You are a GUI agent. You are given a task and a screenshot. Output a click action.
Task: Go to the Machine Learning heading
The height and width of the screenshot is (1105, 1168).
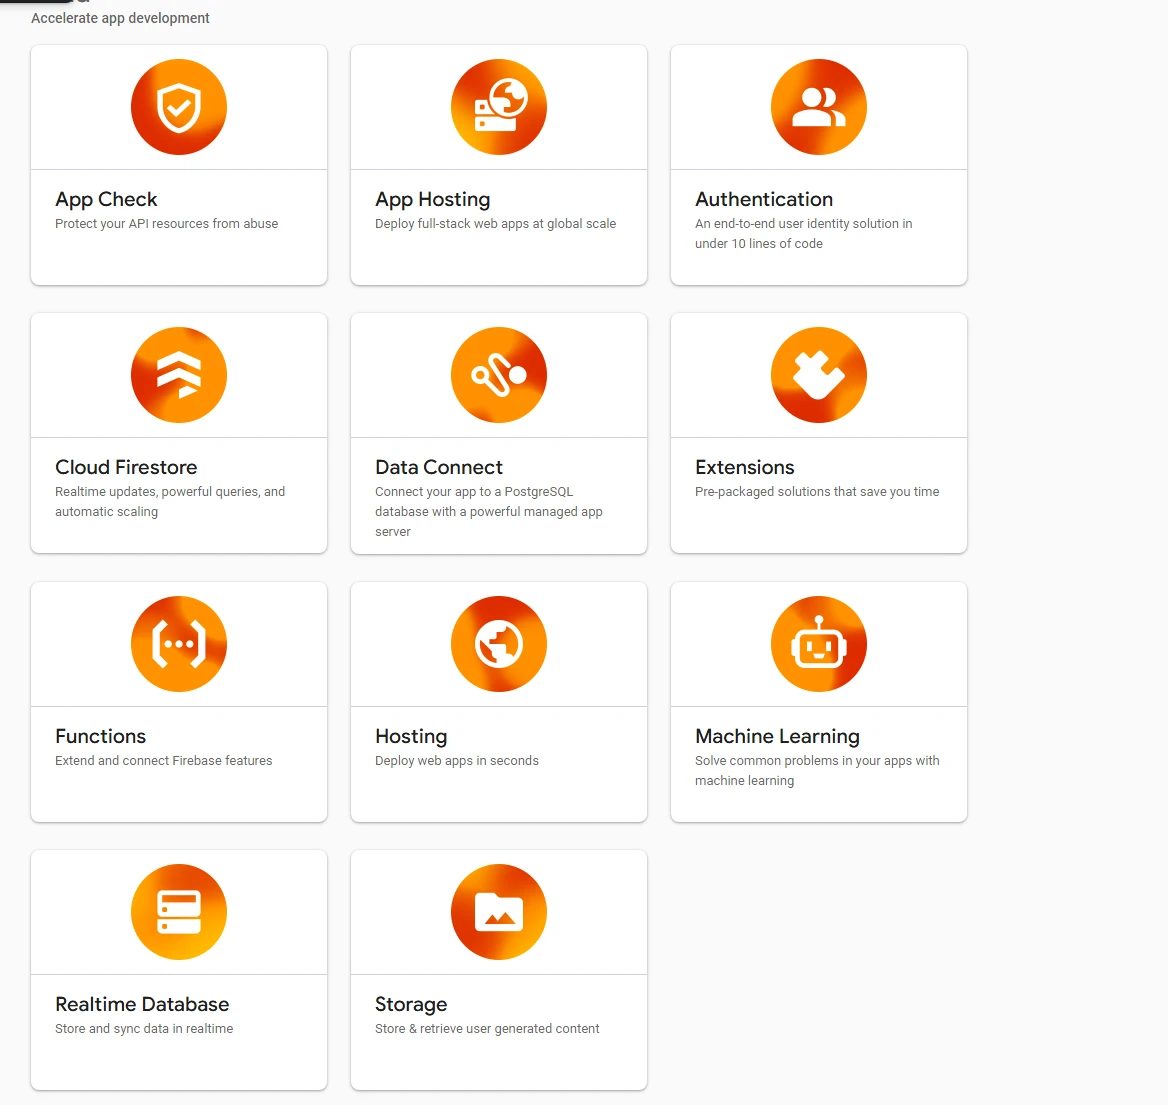tap(778, 737)
